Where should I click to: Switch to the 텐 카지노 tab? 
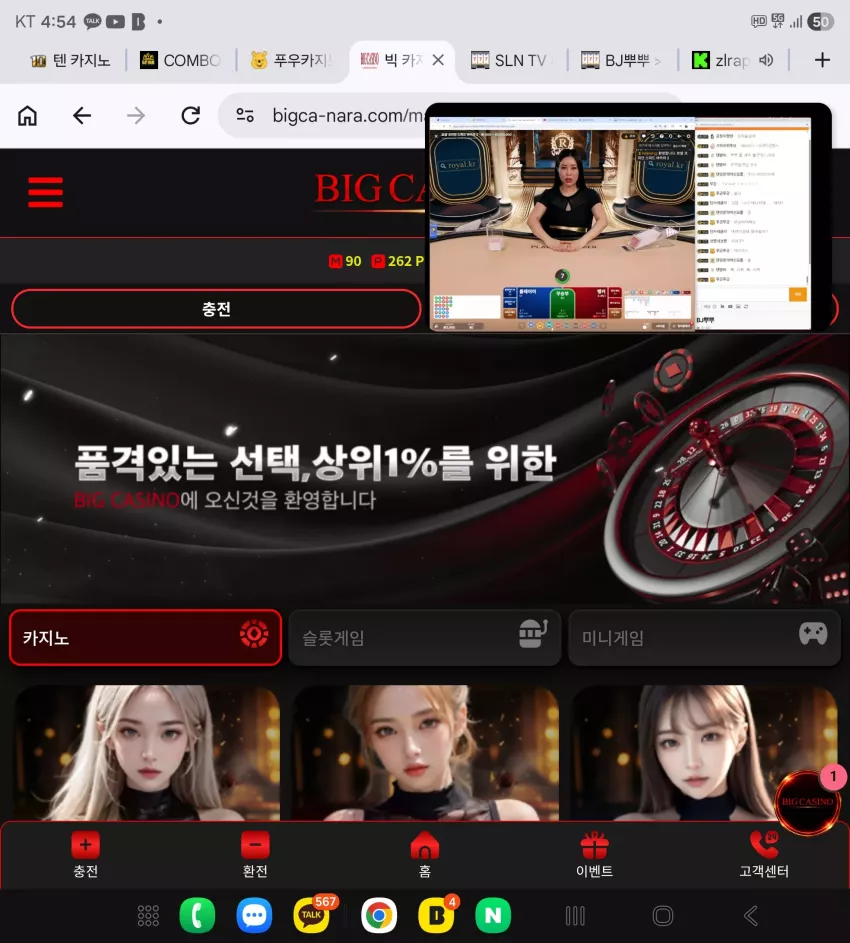coord(70,60)
